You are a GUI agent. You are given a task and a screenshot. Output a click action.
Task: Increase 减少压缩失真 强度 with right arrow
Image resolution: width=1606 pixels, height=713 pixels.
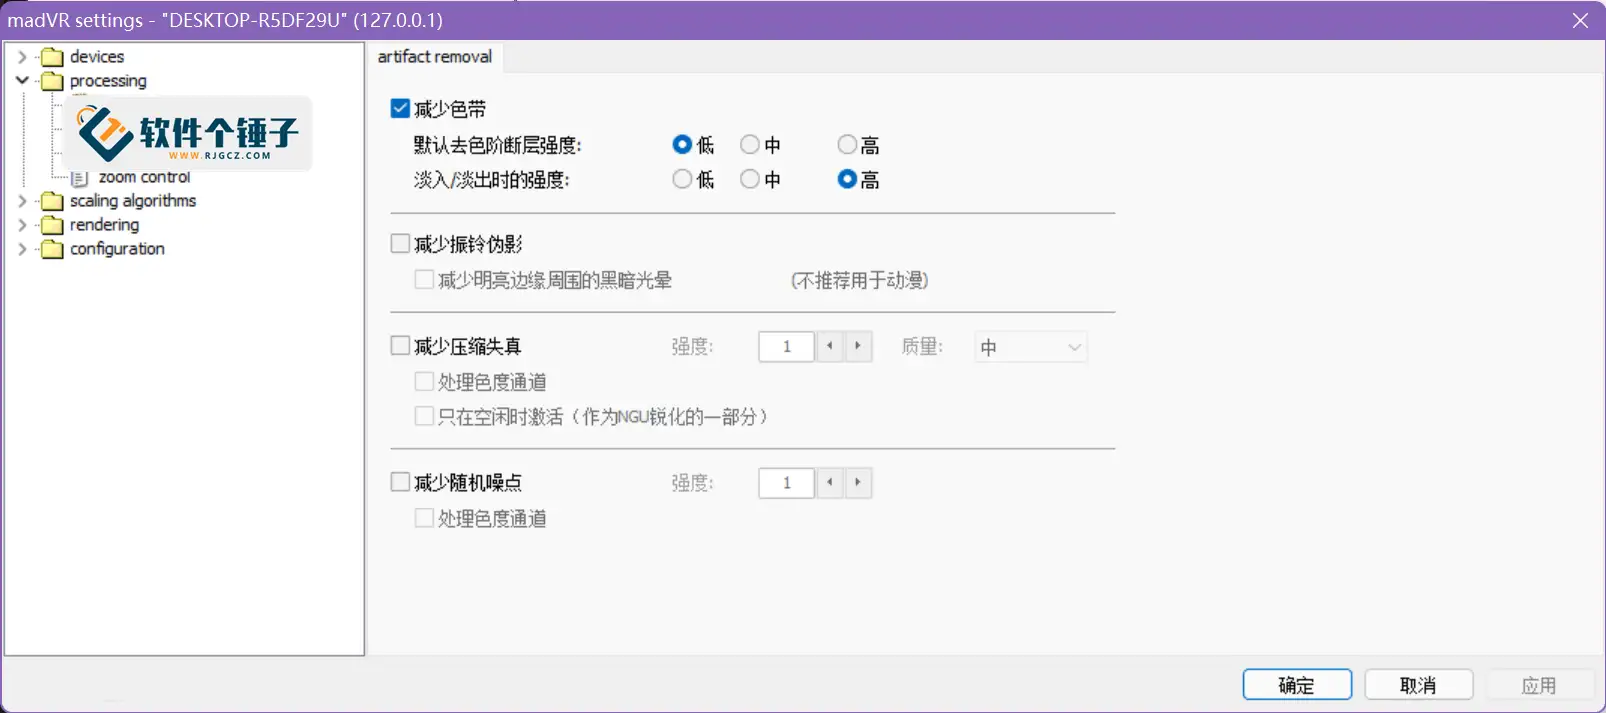858,346
